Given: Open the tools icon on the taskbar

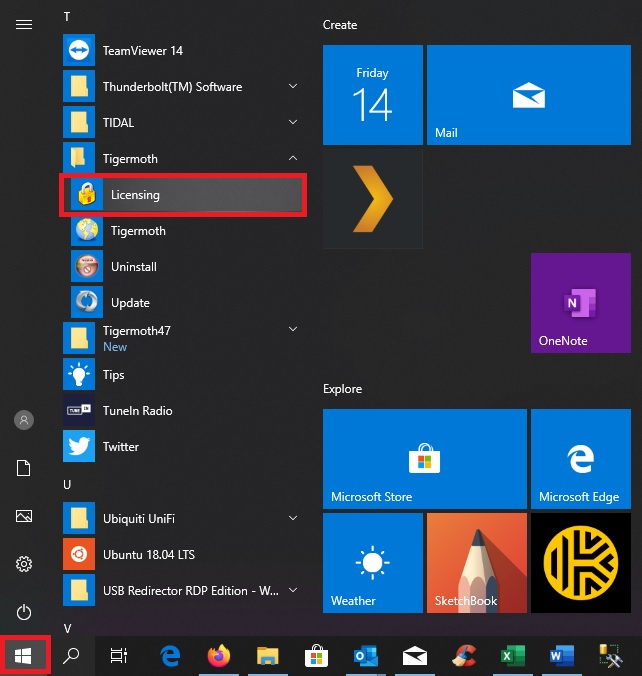Looking at the screenshot, I should point(611,656).
